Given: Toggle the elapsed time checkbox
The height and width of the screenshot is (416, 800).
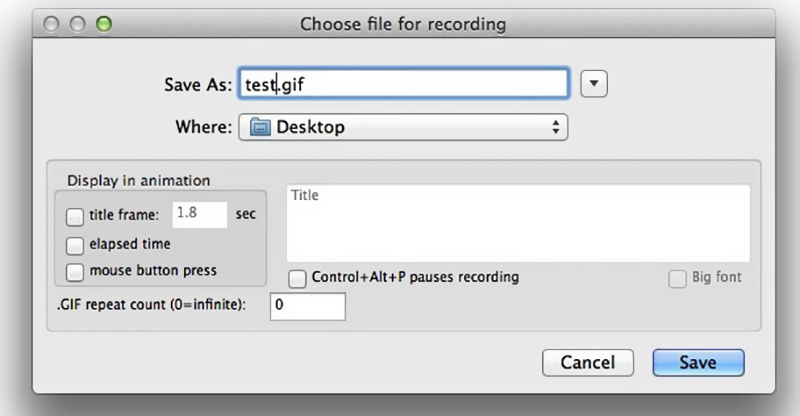Looking at the screenshot, I should tap(75, 244).
